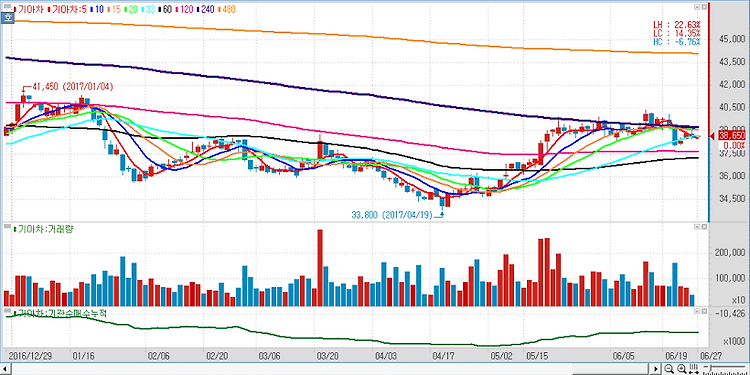Click the 03/20 date label
The height and width of the screenshot is (375, 750).
(x=327, y=356)
